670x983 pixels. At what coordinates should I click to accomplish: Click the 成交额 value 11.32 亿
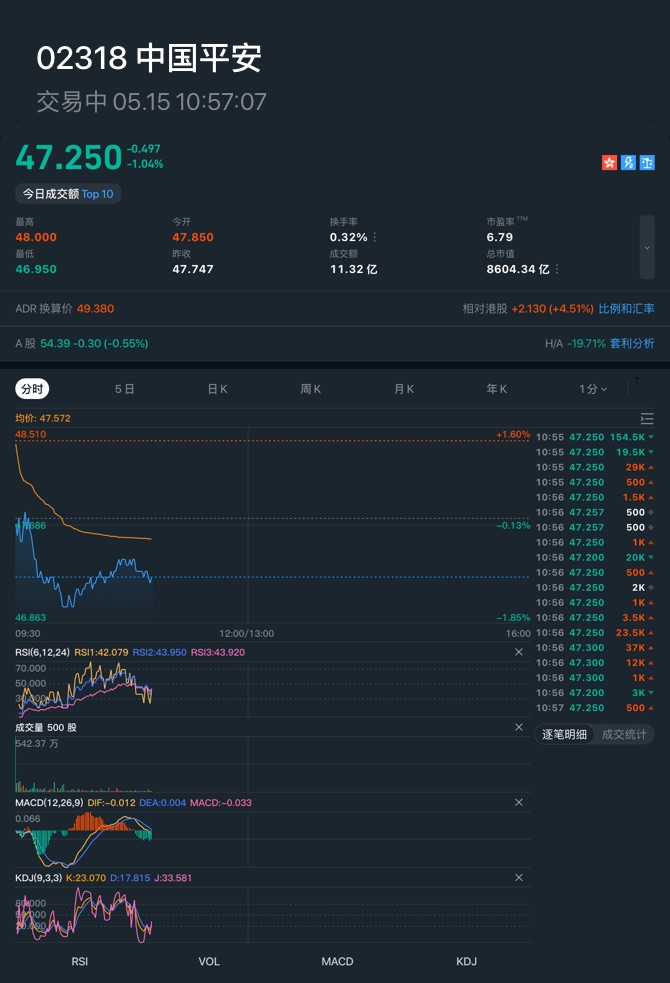click(353, 269)
